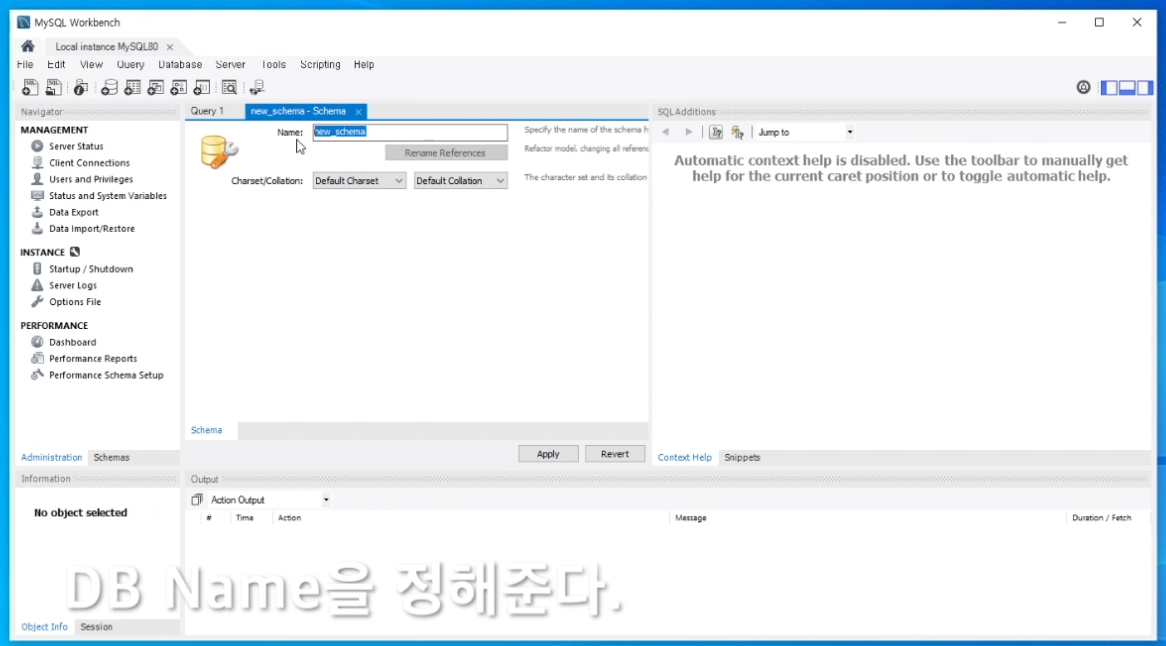Open the Database menu

click(180, 65)
